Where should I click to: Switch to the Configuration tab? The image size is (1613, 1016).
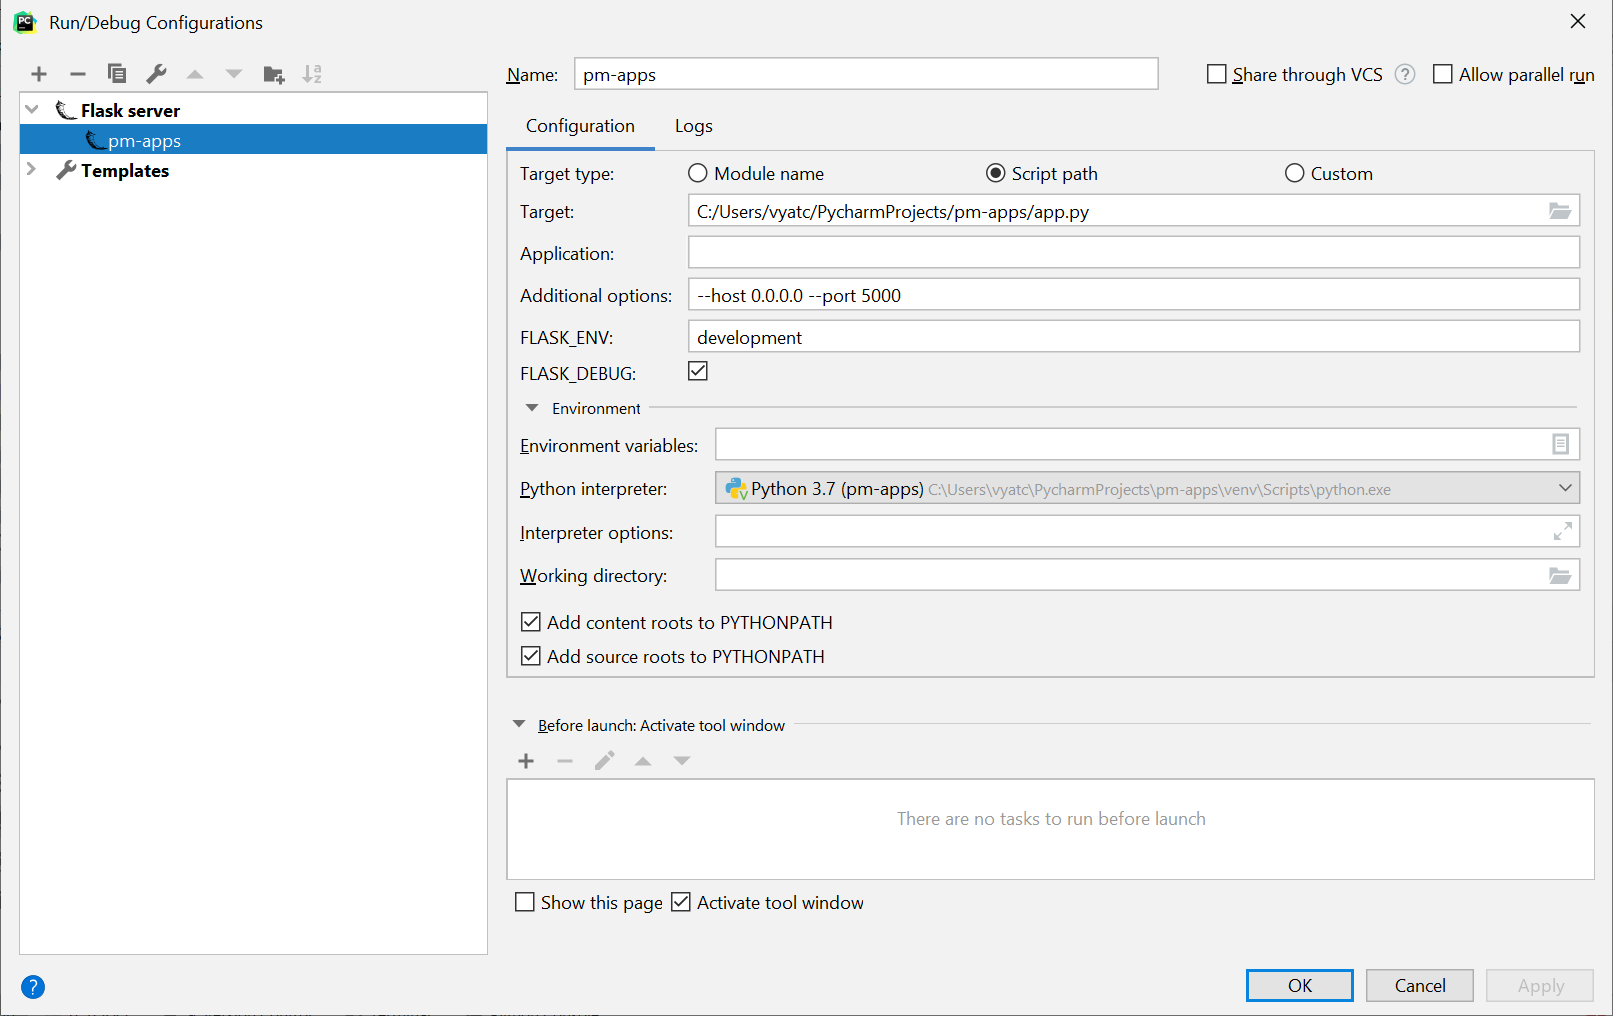580,126
